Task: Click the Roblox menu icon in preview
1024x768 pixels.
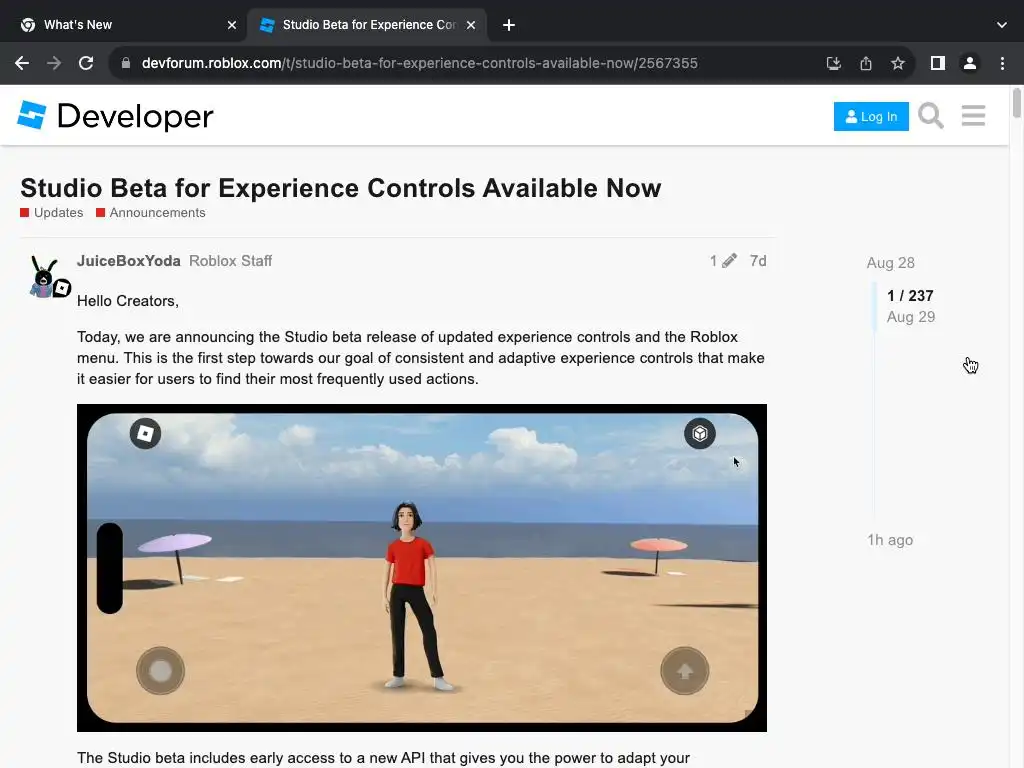Action: point(145,434)
